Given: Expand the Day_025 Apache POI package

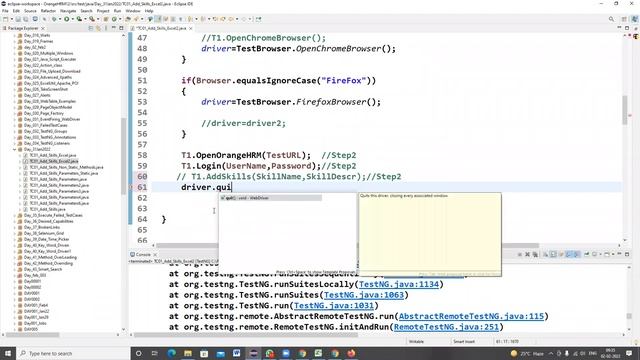Looking at the screenshot, I should [15, 83].
